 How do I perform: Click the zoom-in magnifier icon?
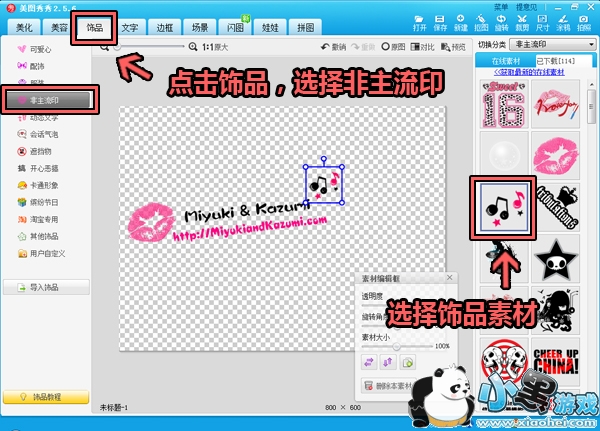[x=193, y=47]
